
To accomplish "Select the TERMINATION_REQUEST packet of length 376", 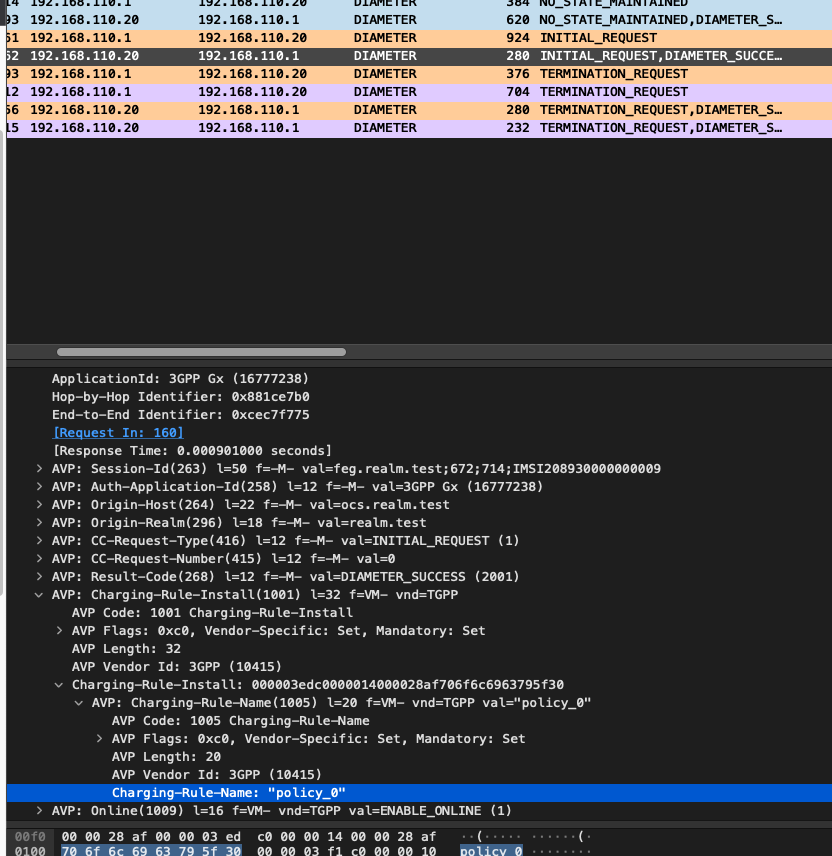I will click(x=300, y=73).
